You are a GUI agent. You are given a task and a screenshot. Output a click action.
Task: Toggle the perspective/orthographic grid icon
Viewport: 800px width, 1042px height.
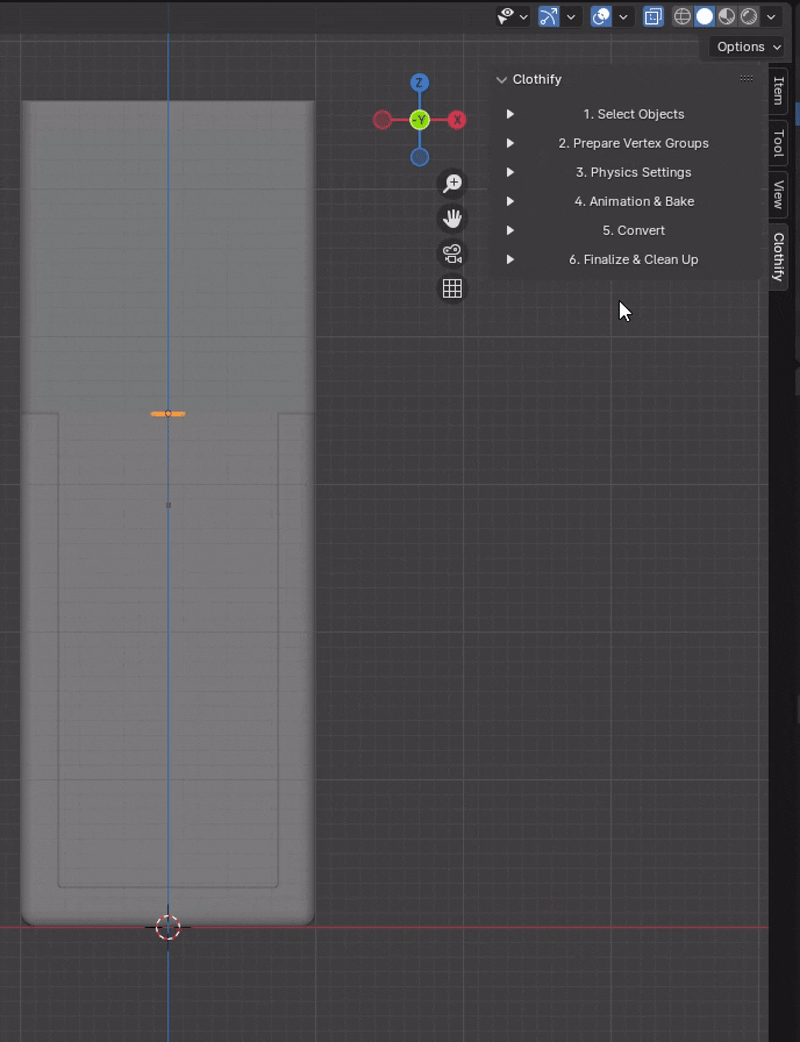coord(452,288)
